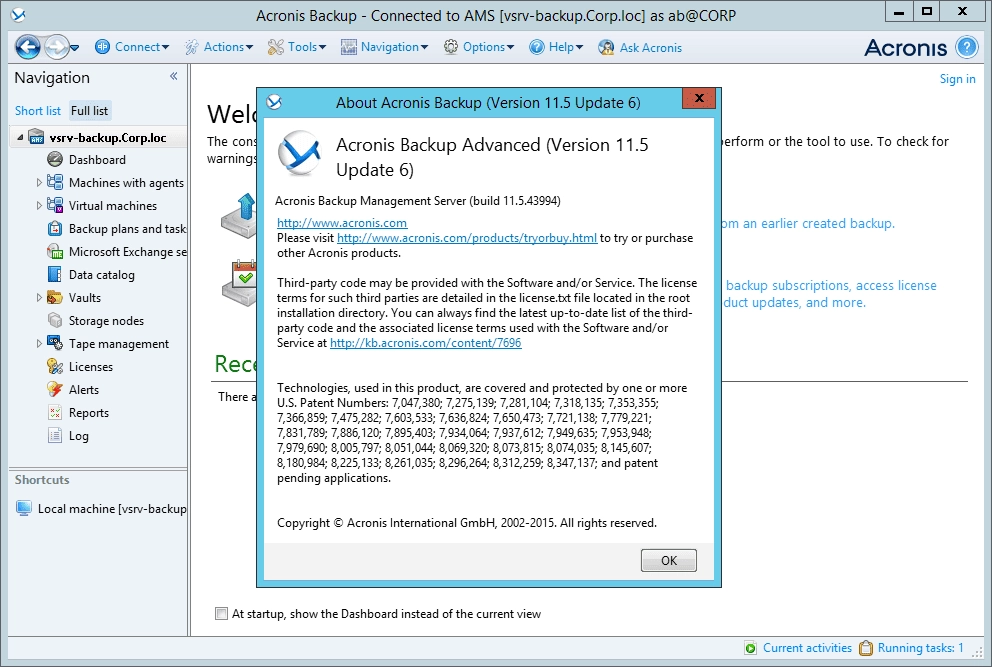Click the Options gear icon
This screenshot has width=992, height=667.
tap(450, 47)
